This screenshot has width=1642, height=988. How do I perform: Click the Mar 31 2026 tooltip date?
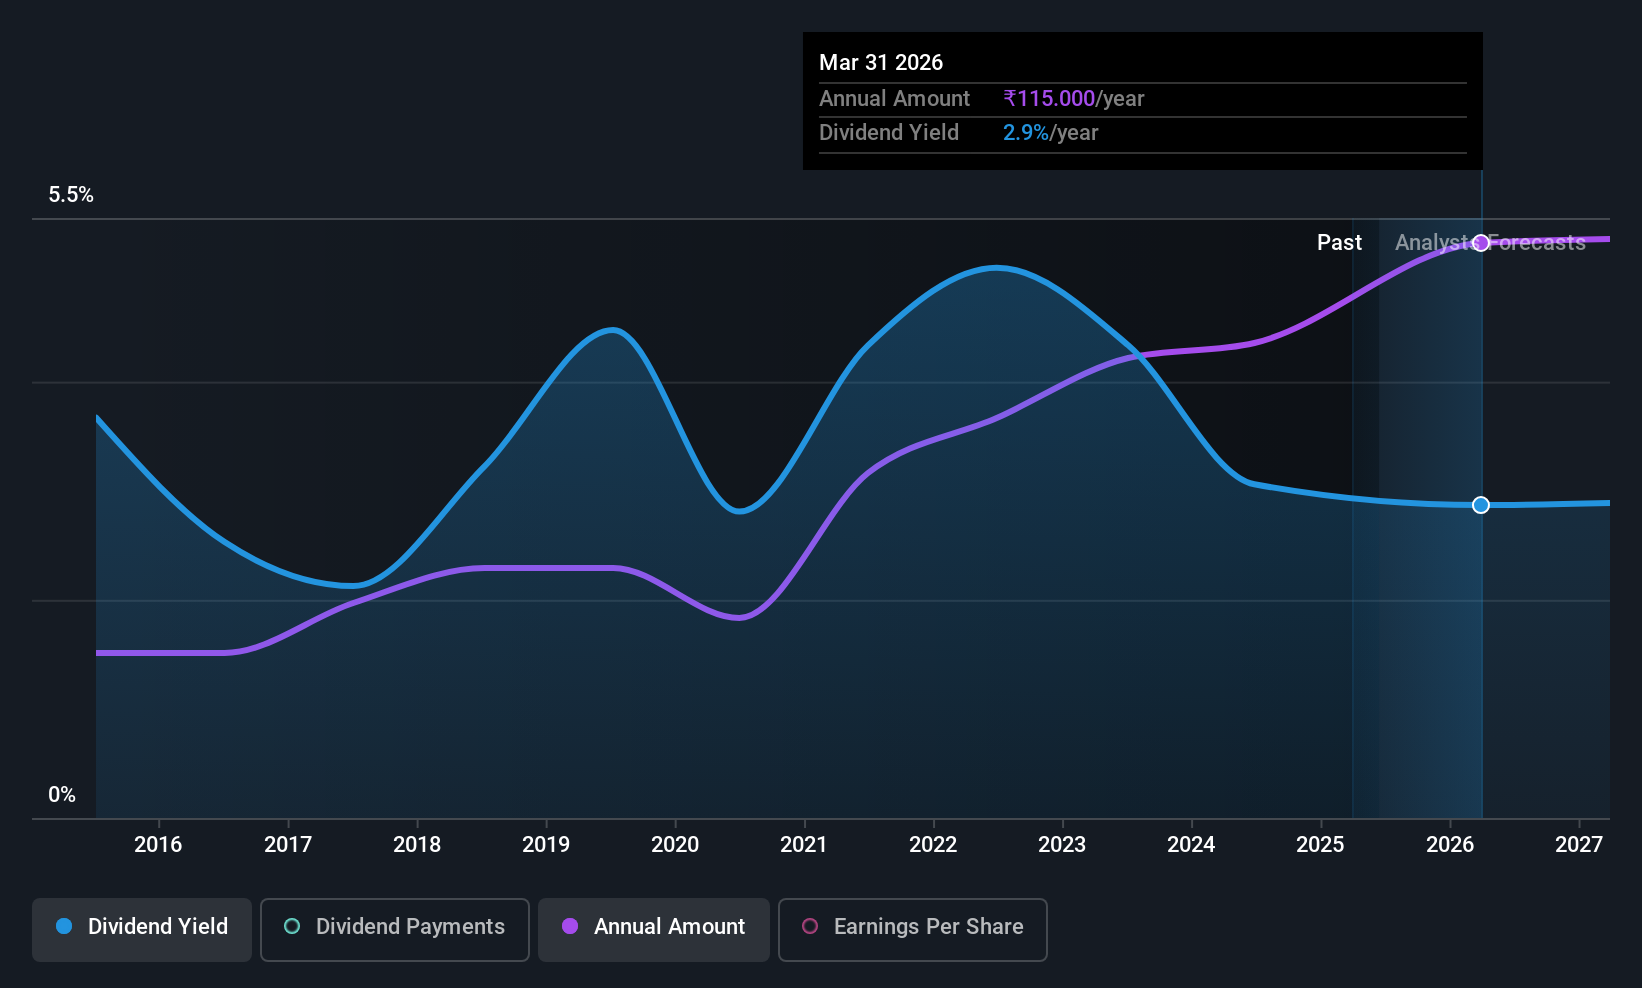881,63
